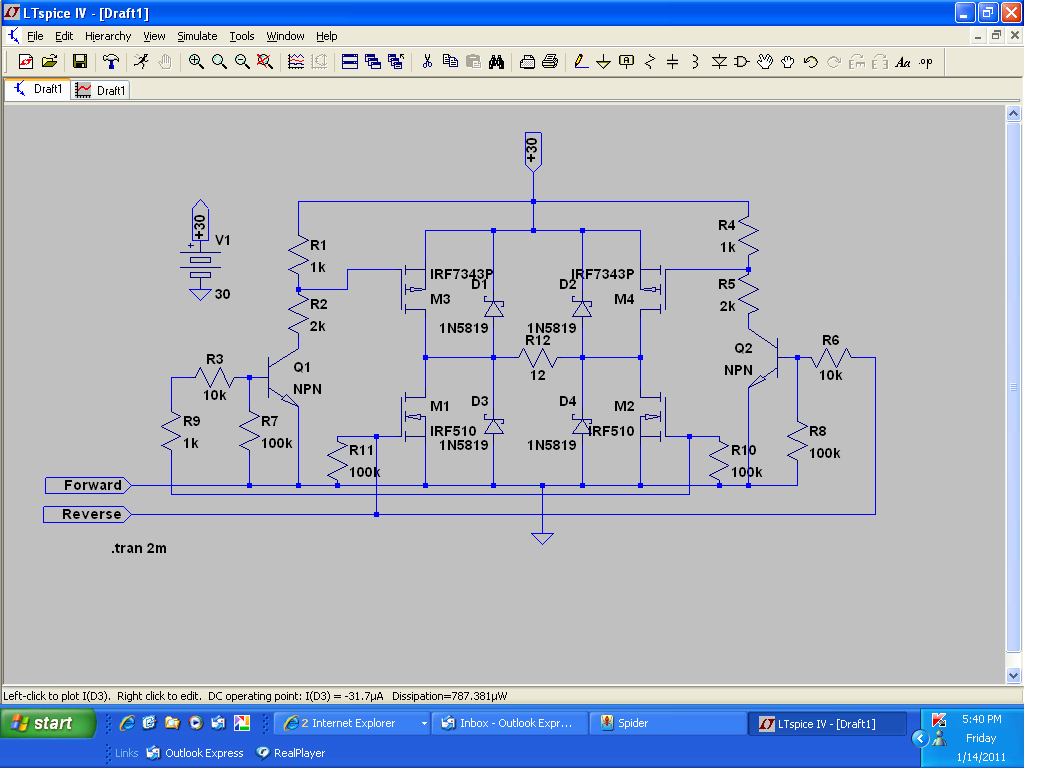Open the File menu
The height and width of the screenshot is (770, 1042).
click(x=35, y=36)
